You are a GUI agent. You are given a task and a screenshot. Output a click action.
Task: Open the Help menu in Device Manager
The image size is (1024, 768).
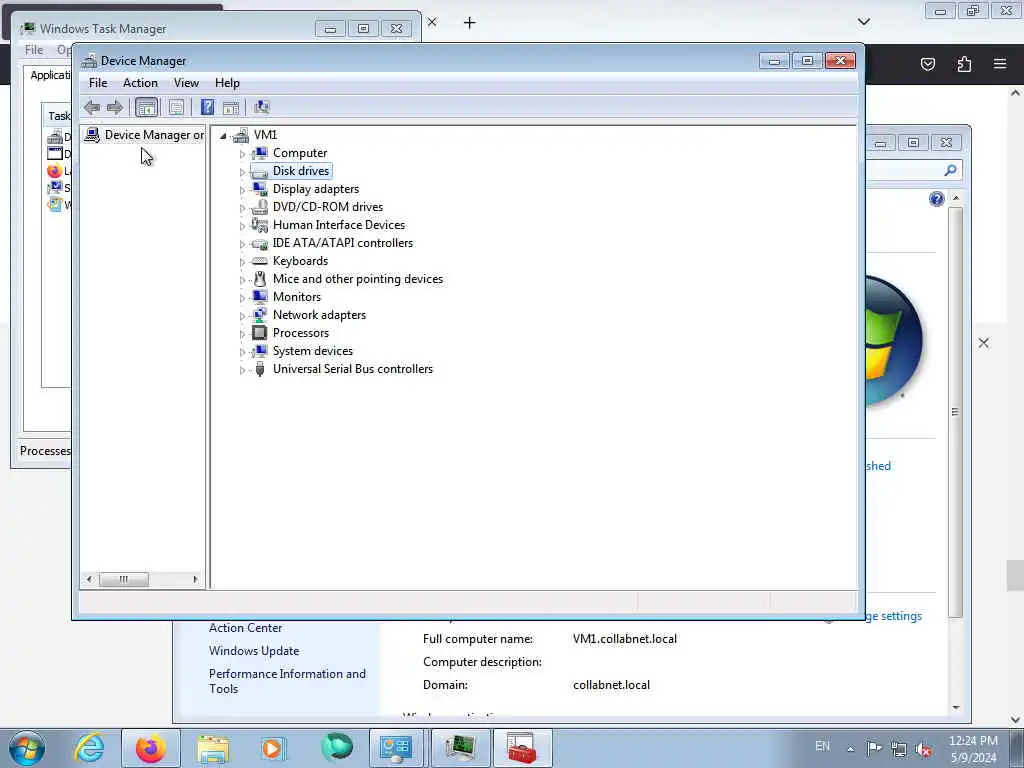tap(227, 83)
